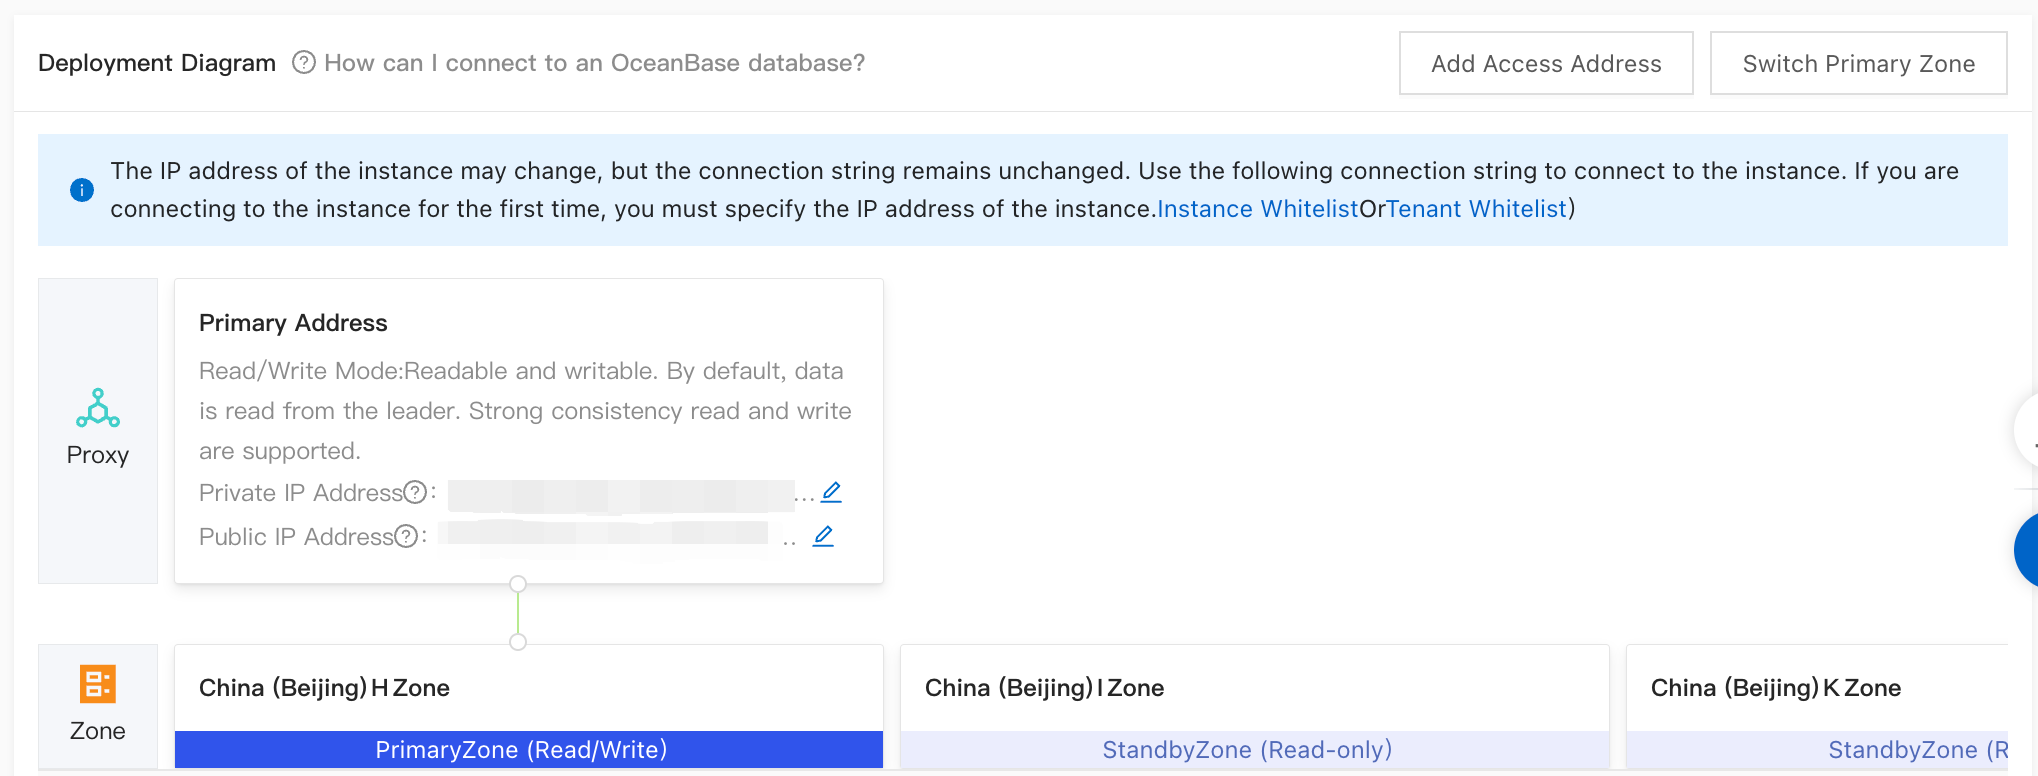This screenshot has height=776, width=2038.
Task: Click the China (Beijing) K Zone card title
Action: pos(1775,688)
